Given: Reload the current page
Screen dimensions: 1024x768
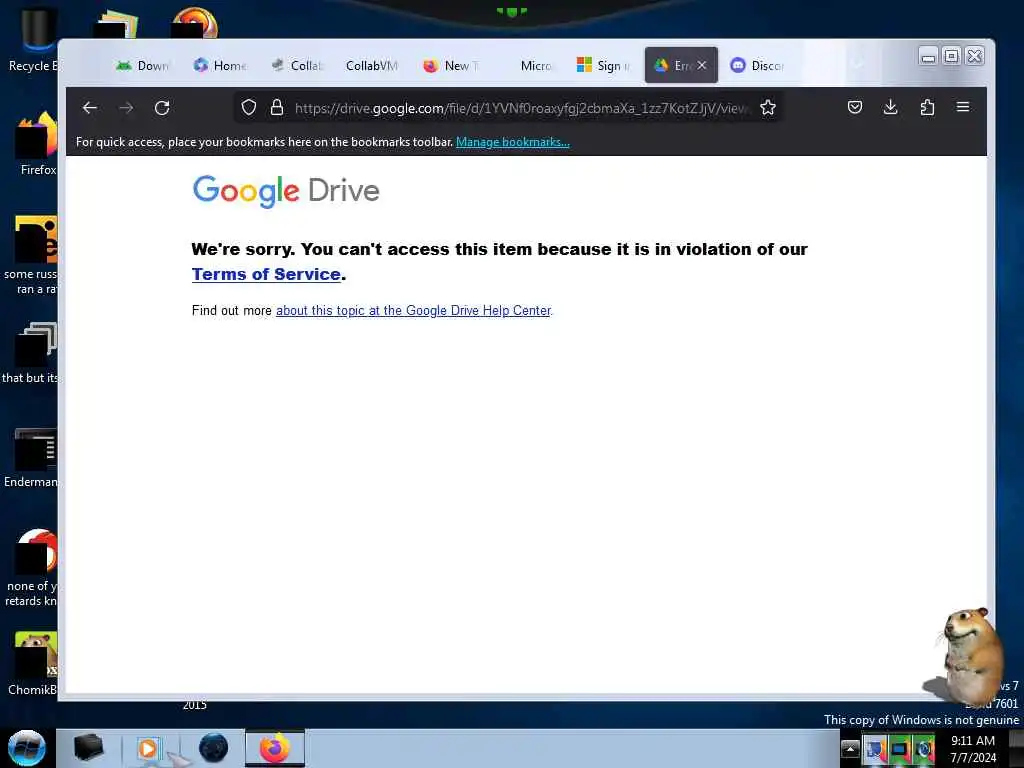Looking at the screenshot, I should [162, 108].
